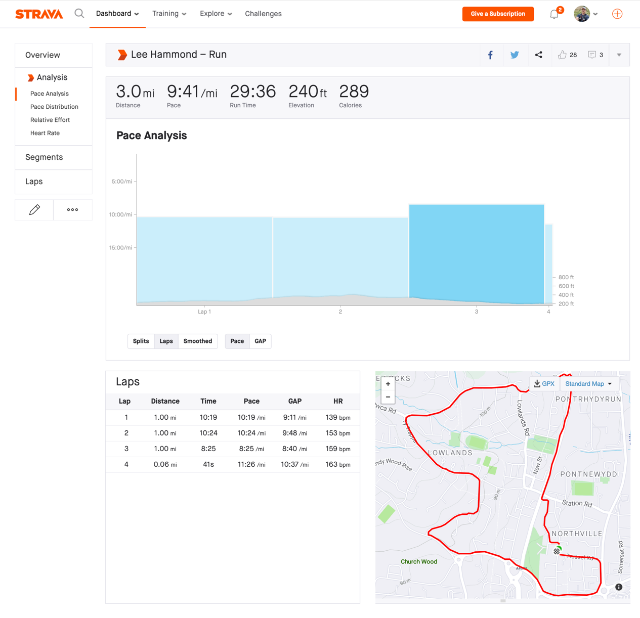Select the narrow lap 4 bar
640x618 pixels.
click(549, 264)
